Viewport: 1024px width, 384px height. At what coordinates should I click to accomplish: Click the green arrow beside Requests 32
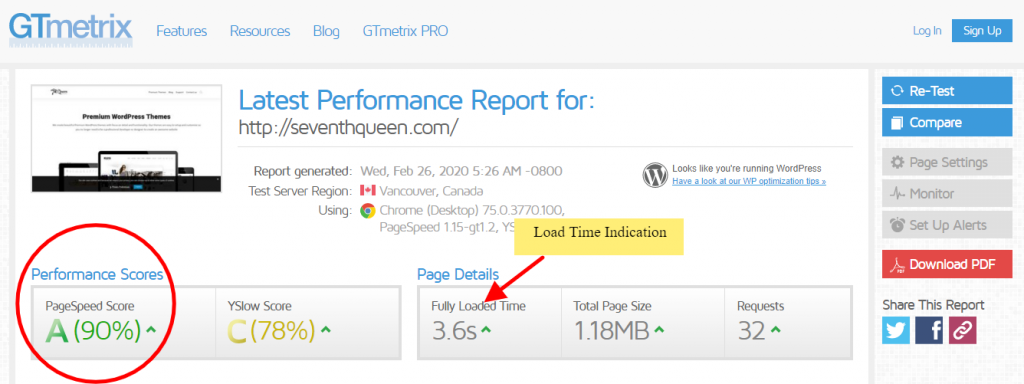[775, 329]
